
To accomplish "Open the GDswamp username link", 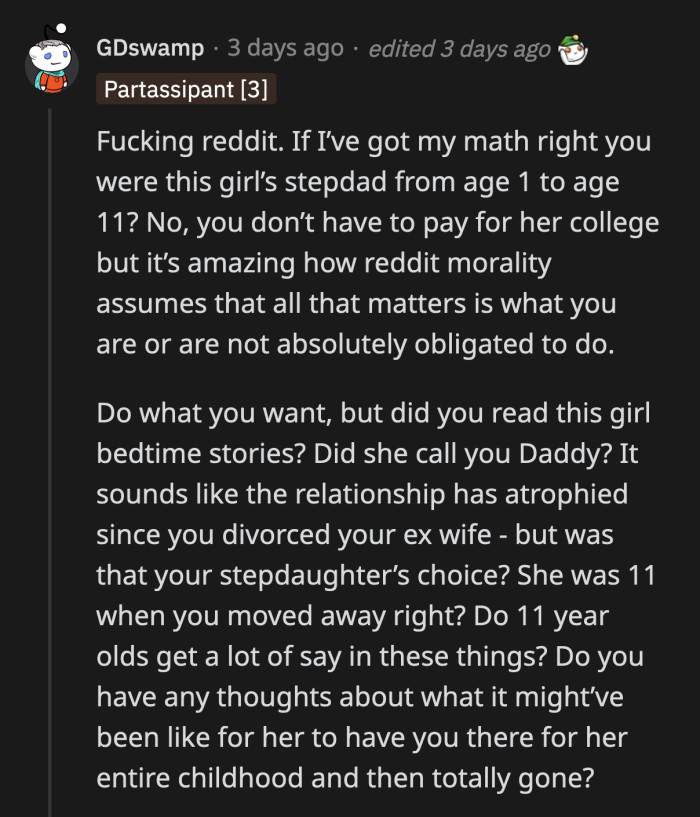I will [147, 46].
